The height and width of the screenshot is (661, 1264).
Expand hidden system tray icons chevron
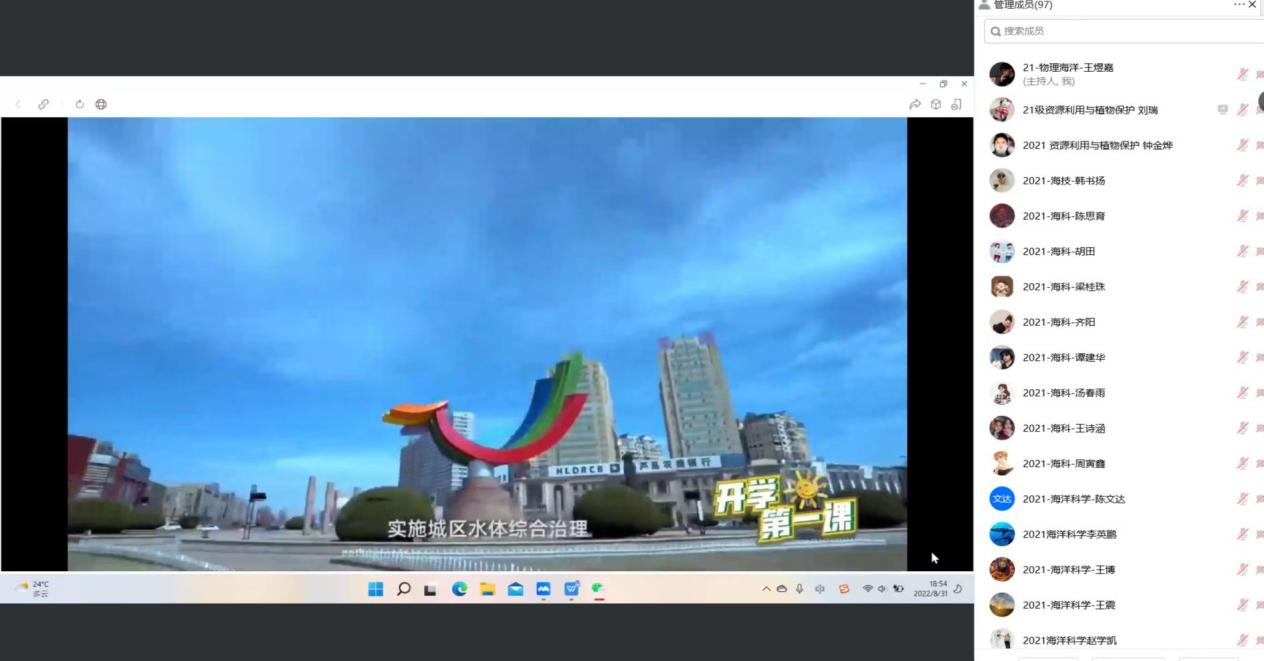point(767,589)
